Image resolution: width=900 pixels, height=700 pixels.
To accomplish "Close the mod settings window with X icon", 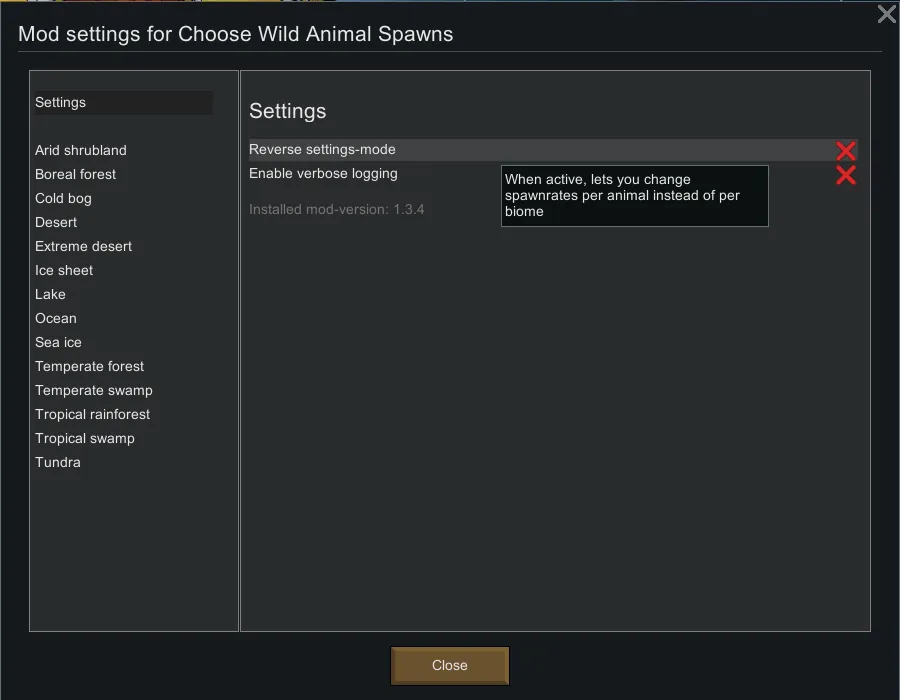I will click(886, 14).
